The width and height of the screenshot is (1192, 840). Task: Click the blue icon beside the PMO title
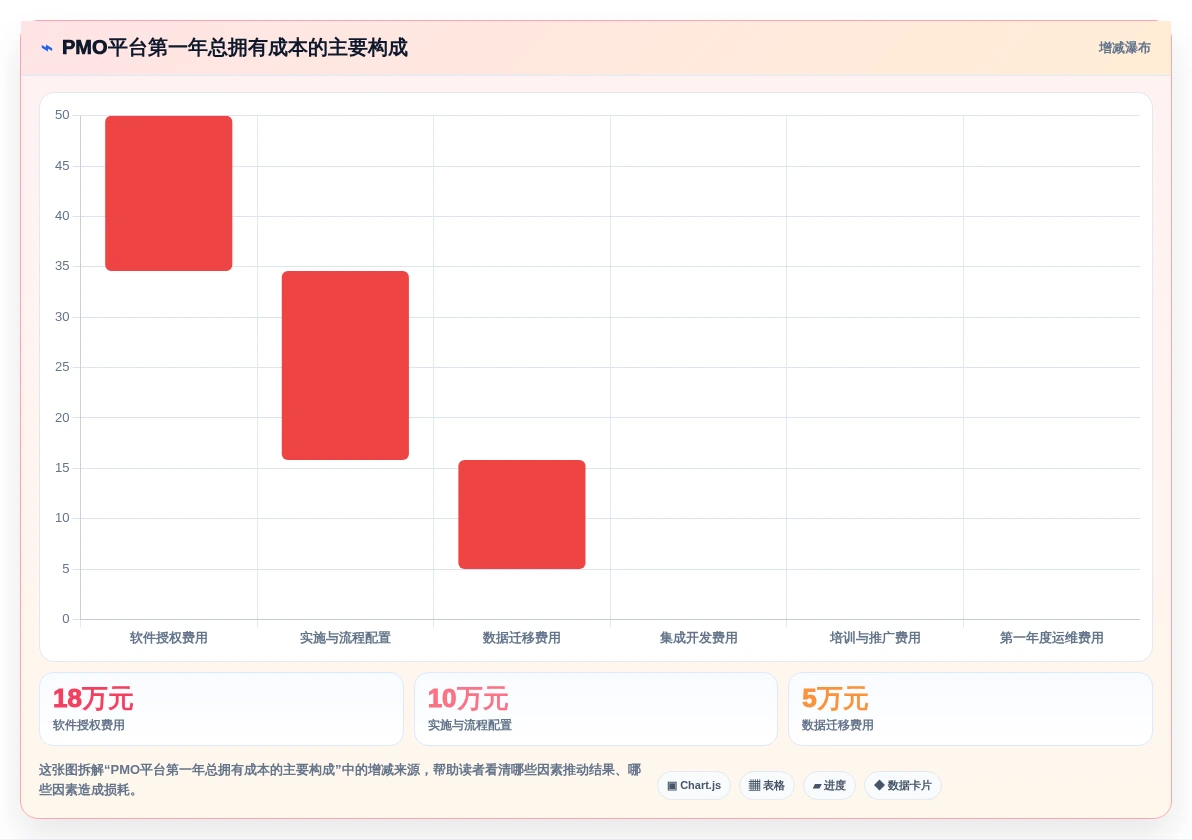(x=47, y=48)
